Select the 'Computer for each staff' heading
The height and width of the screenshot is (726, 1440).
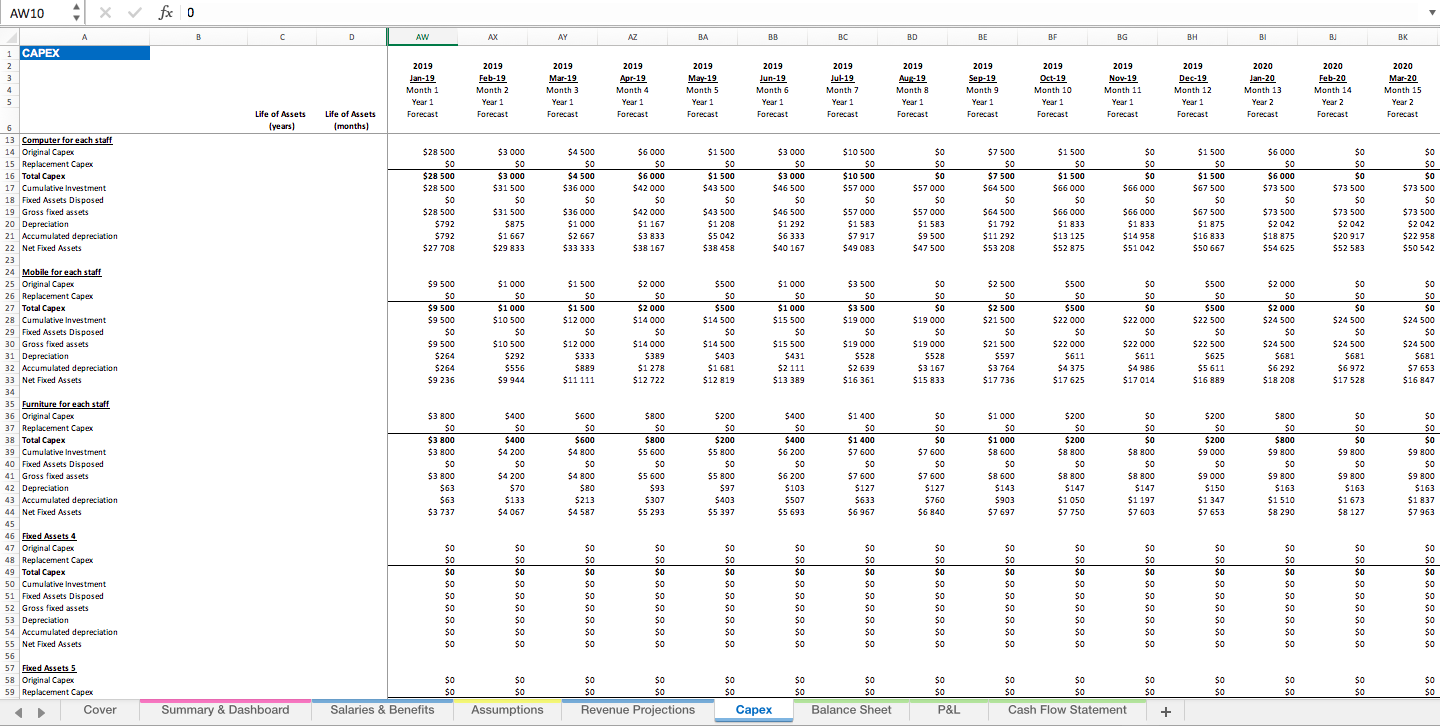click(67, 140)
